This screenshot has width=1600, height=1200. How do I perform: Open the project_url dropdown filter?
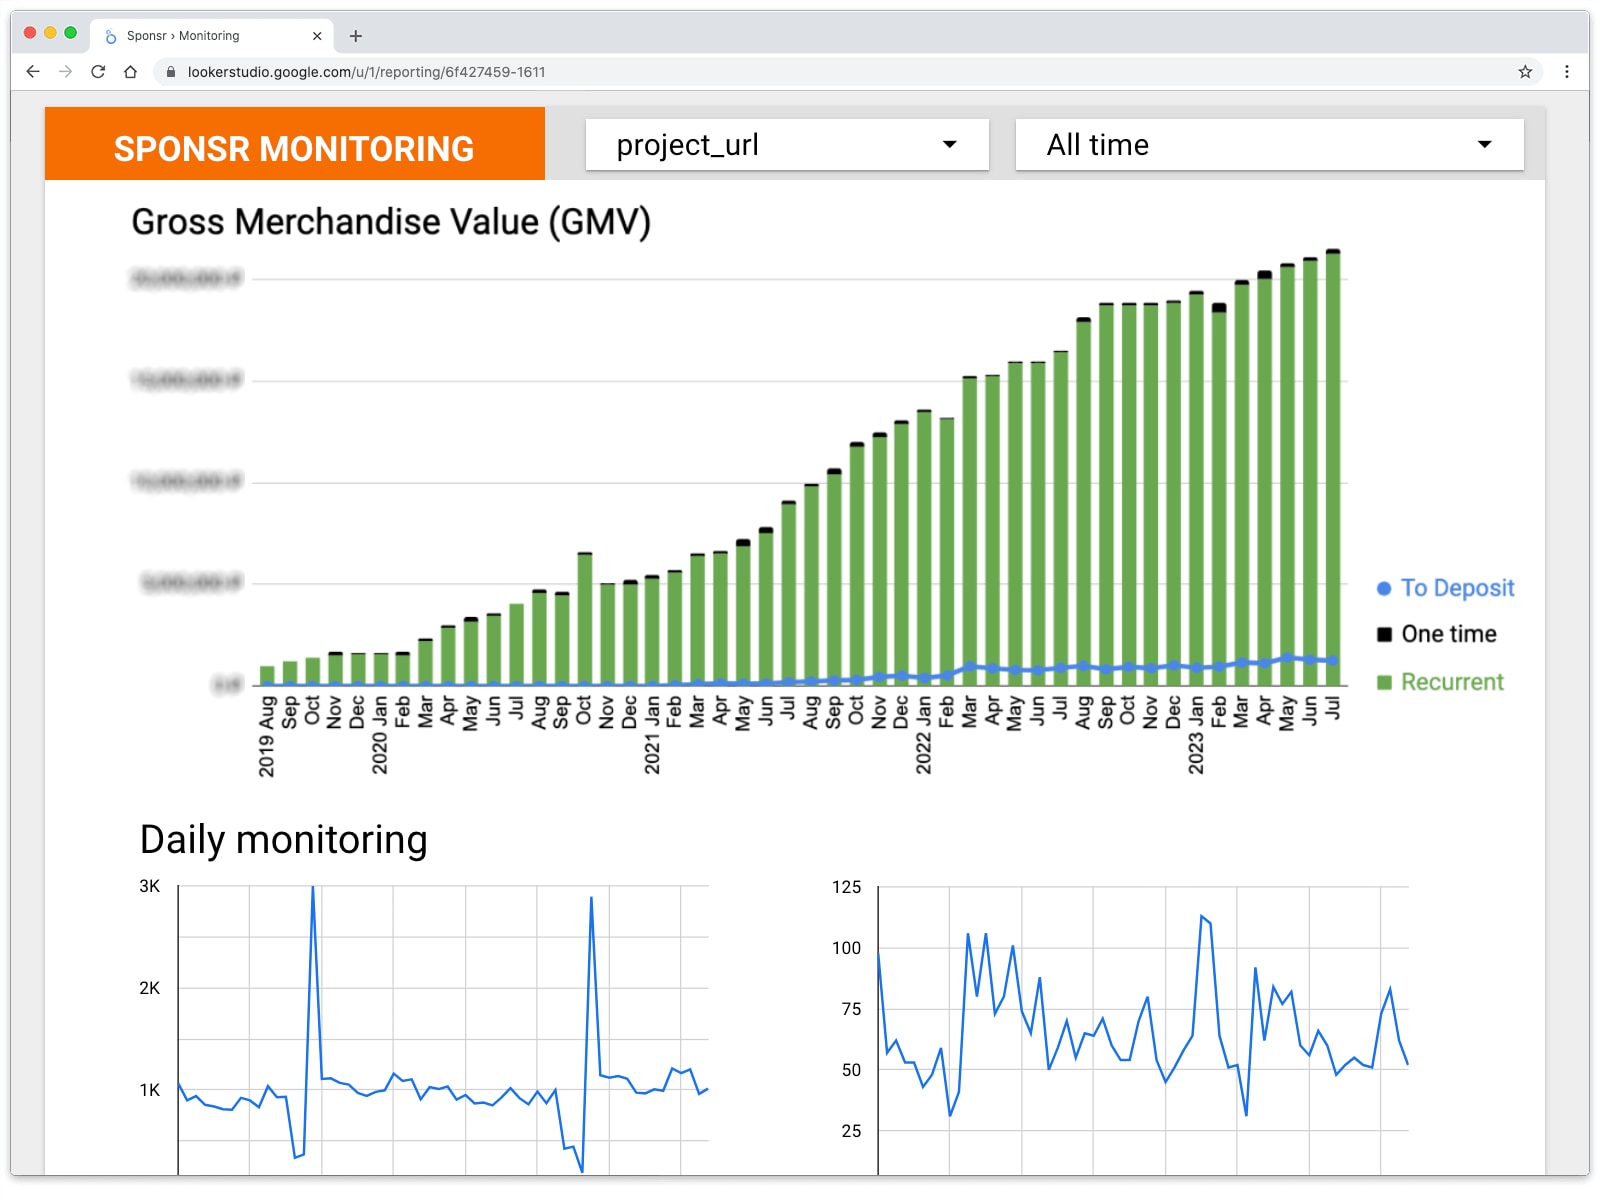tap(787, 145)
